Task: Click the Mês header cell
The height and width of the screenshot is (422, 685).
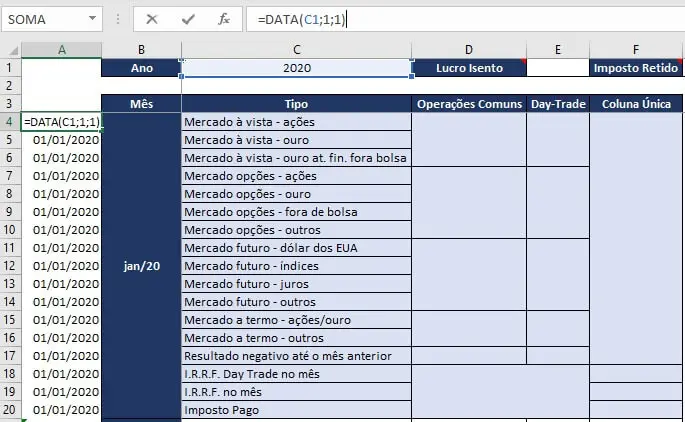Action: click(141, 104)
